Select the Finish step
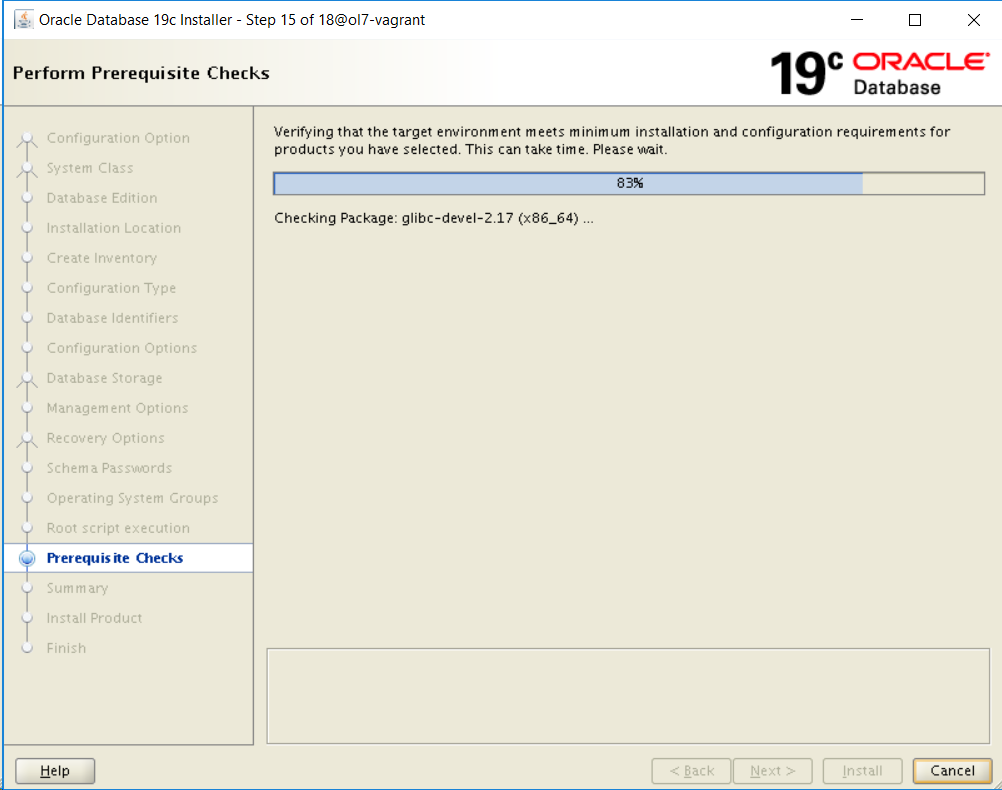 66,648
